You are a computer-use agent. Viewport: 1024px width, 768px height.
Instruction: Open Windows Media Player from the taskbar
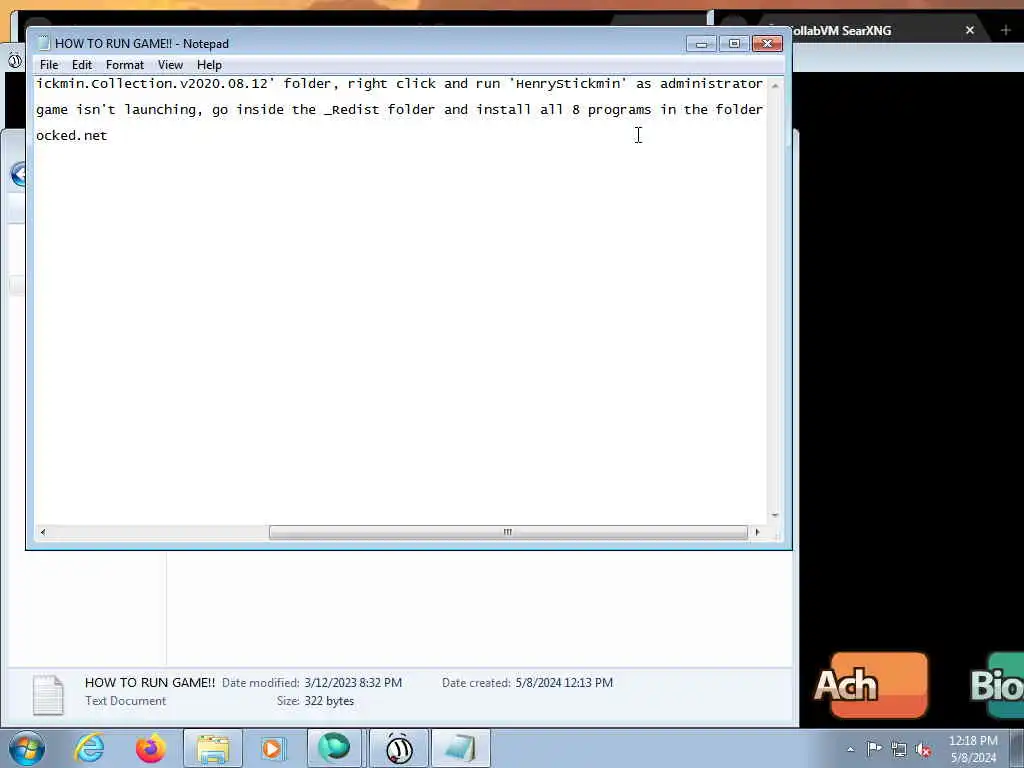[x=273, y=748]
